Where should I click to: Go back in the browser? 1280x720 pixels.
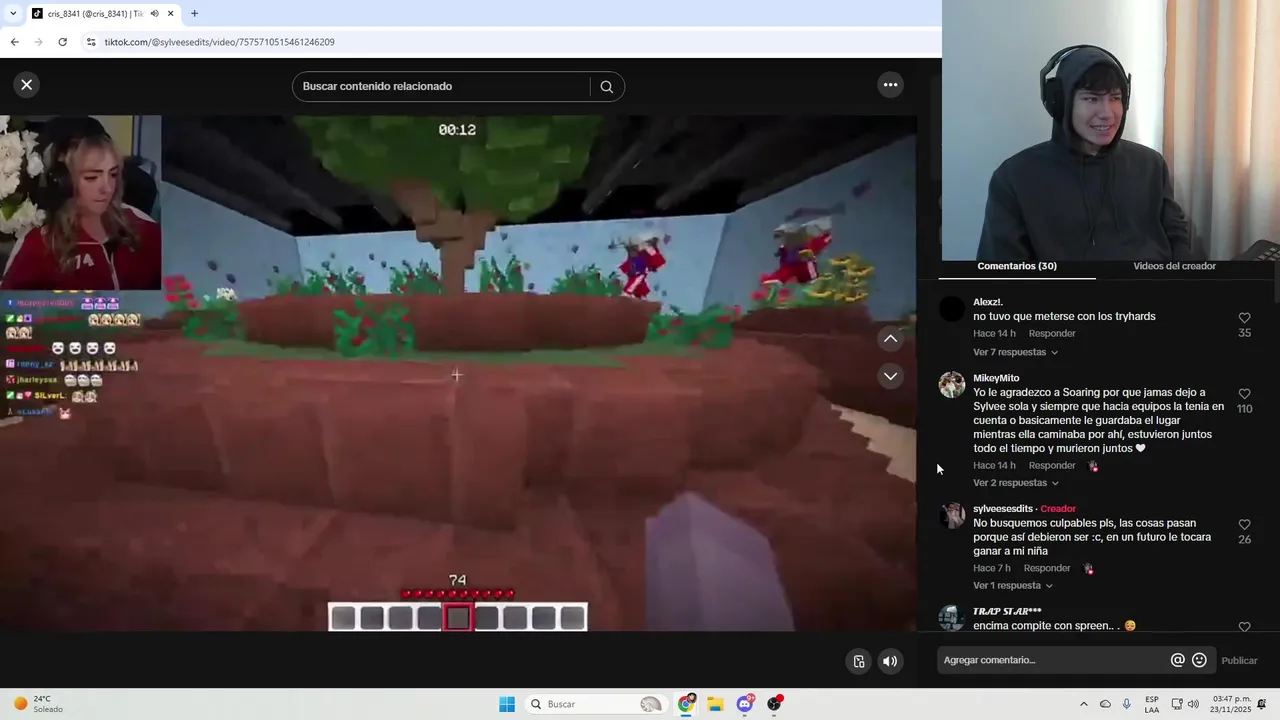(x=14, y=42)
